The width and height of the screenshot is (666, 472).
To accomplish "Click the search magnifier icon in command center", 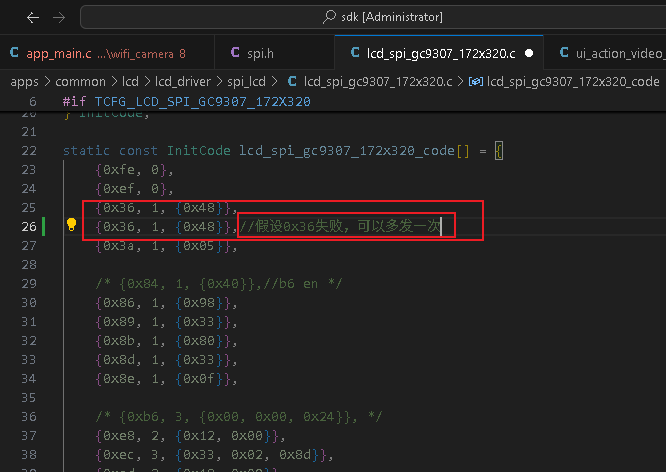I will tap(329, 17).
